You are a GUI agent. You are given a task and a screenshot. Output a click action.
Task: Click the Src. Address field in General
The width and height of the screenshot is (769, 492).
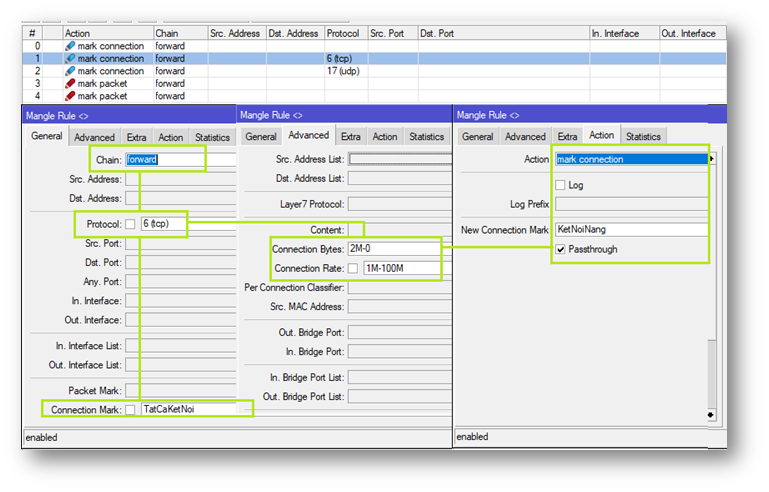[180, 180]
